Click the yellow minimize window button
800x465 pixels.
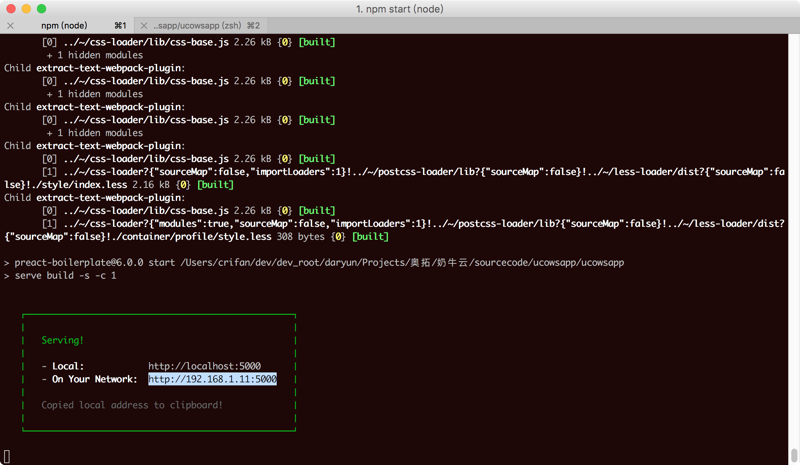pyautogui.click(x=26, y=8)
